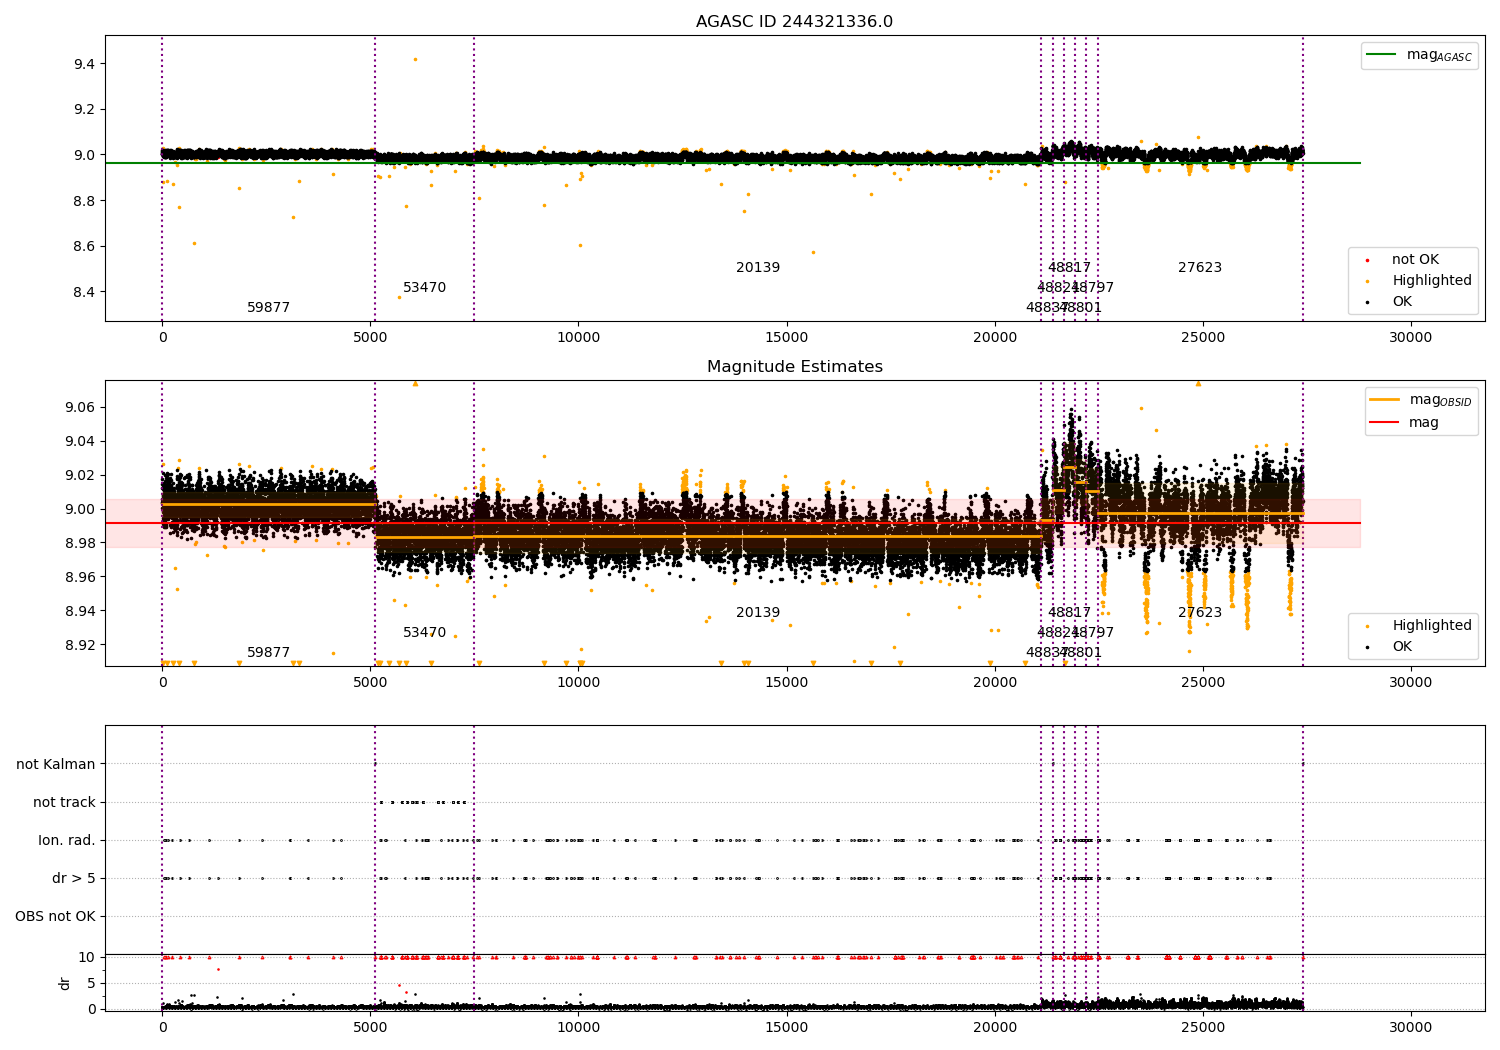Click obsid label 20139 in Magnitude Estimates plot

coord(758,613)
